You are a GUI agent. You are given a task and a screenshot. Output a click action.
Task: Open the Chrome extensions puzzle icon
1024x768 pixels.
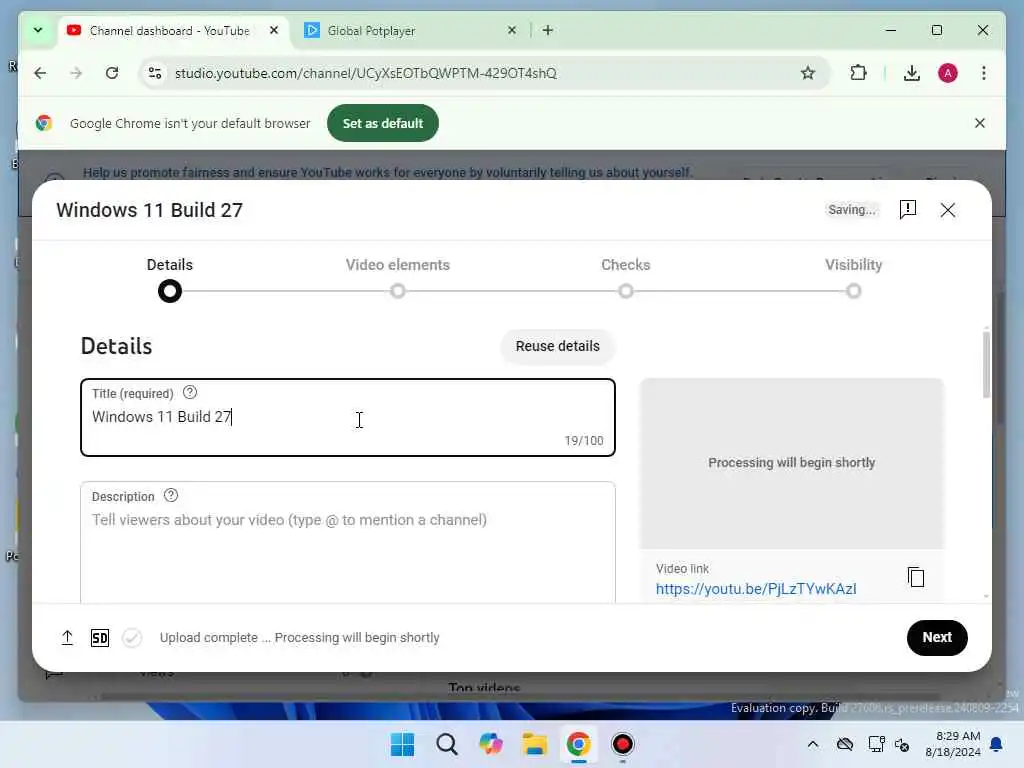(858, 73)
